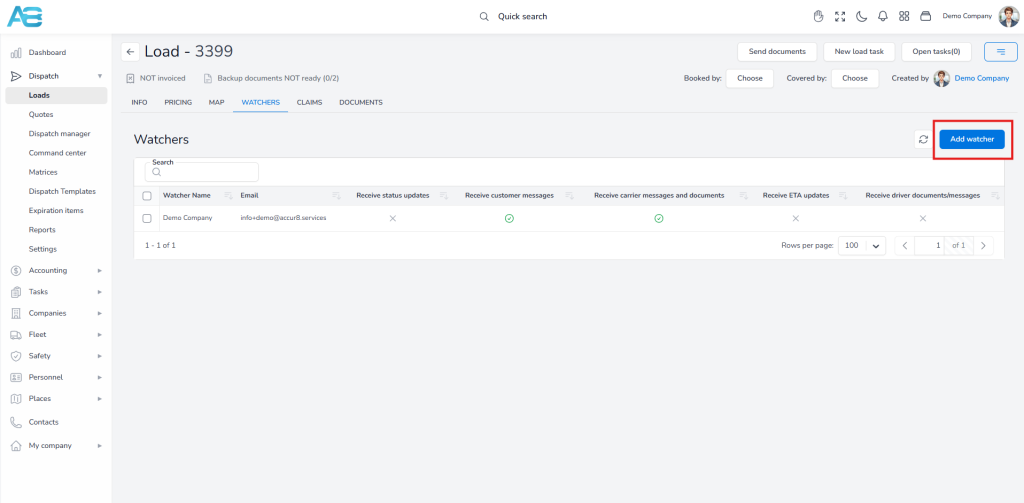Expand the Tasks menu arrow
This screenshot has height=503, width=1024.
tap(99, 292)
